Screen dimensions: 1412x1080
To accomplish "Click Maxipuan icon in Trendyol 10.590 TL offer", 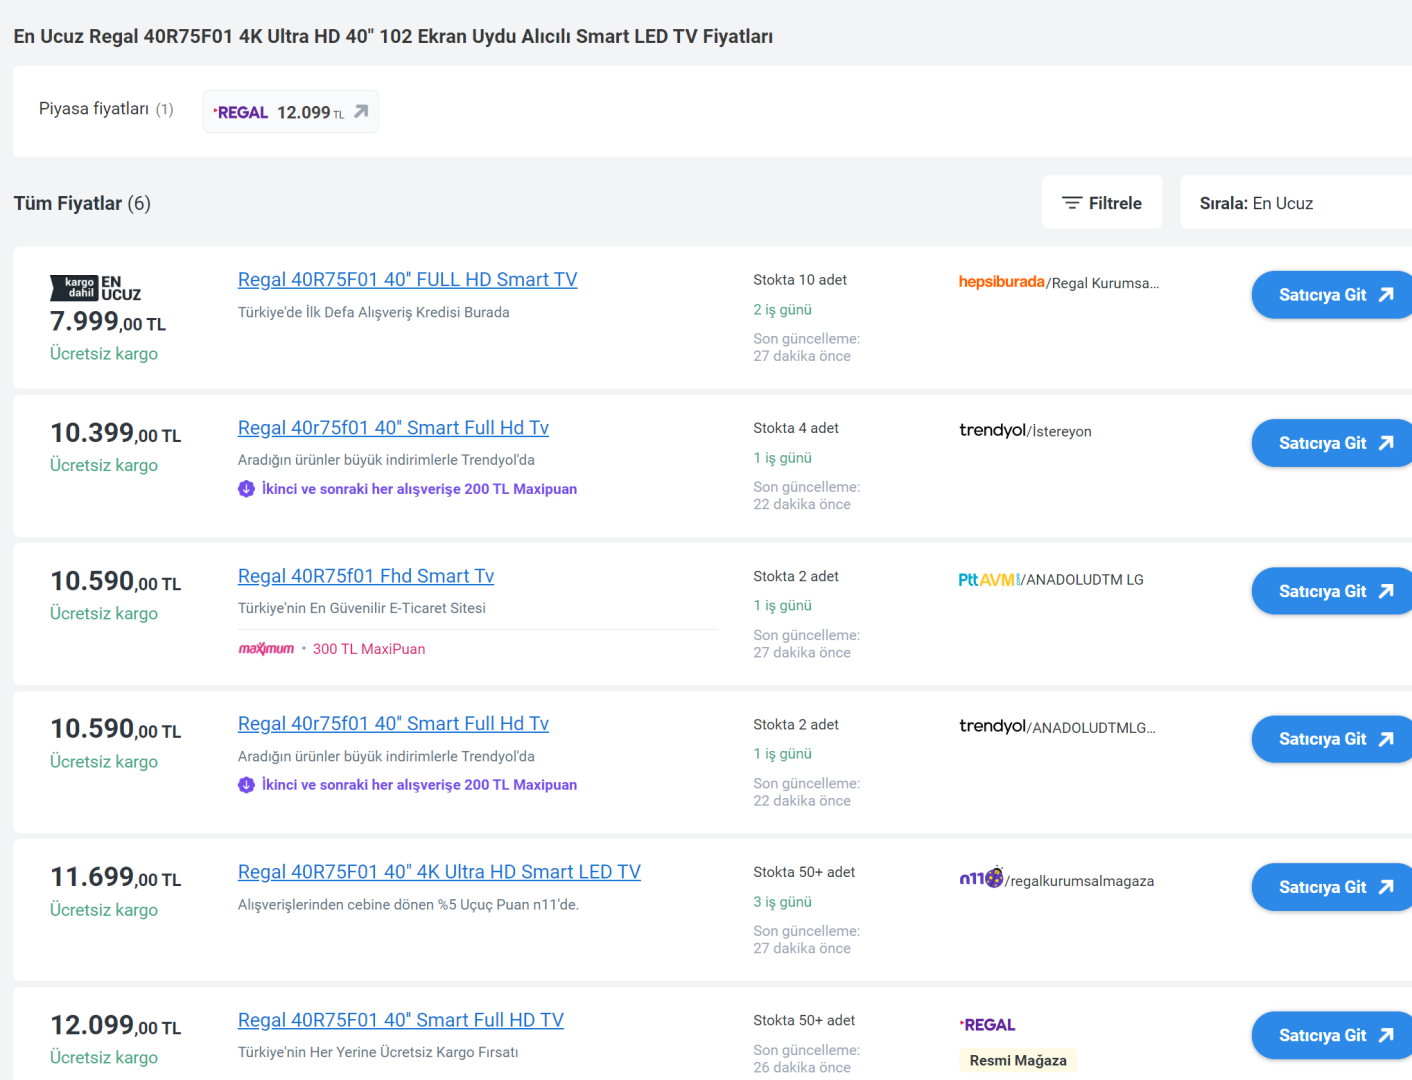I will (x=246, y=785).
